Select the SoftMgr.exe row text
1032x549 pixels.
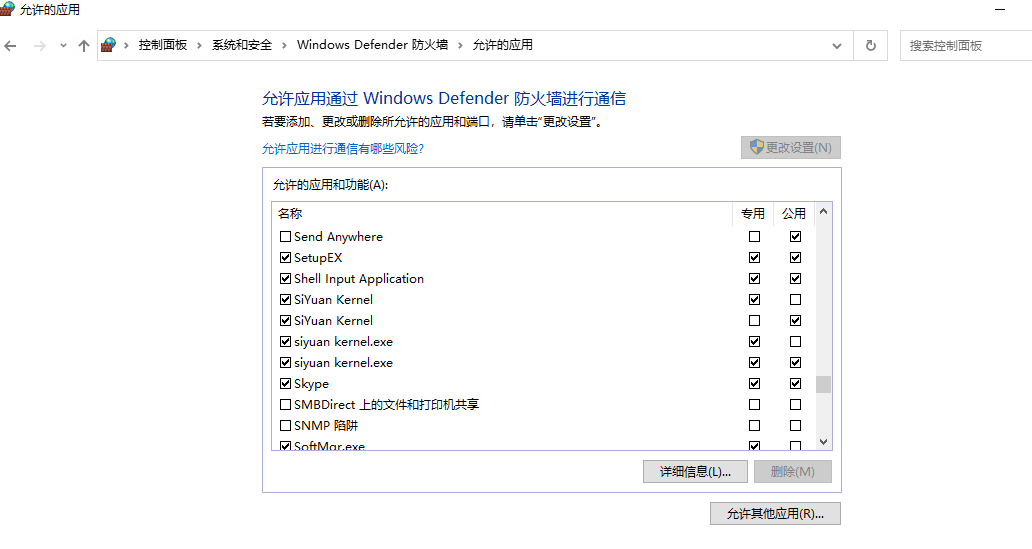[329, 446]
